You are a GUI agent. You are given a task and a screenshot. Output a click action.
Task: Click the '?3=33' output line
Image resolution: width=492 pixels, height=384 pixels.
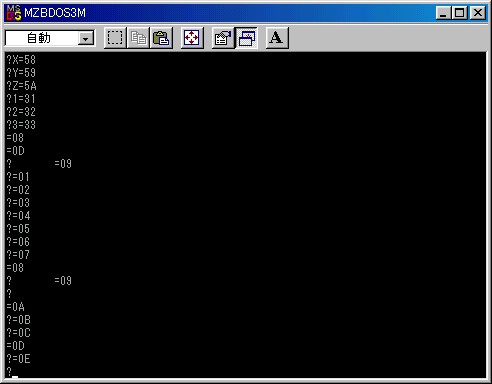click(x=21, y=125)
